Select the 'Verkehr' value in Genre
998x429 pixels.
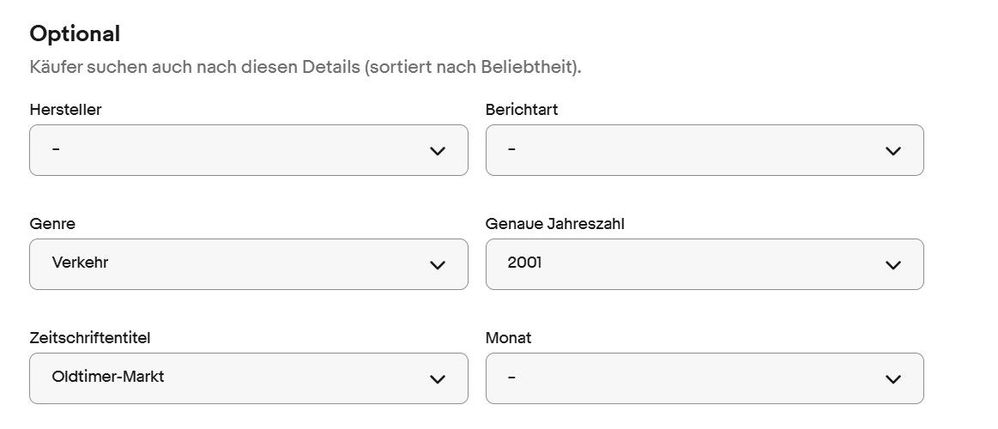(80, 264)
